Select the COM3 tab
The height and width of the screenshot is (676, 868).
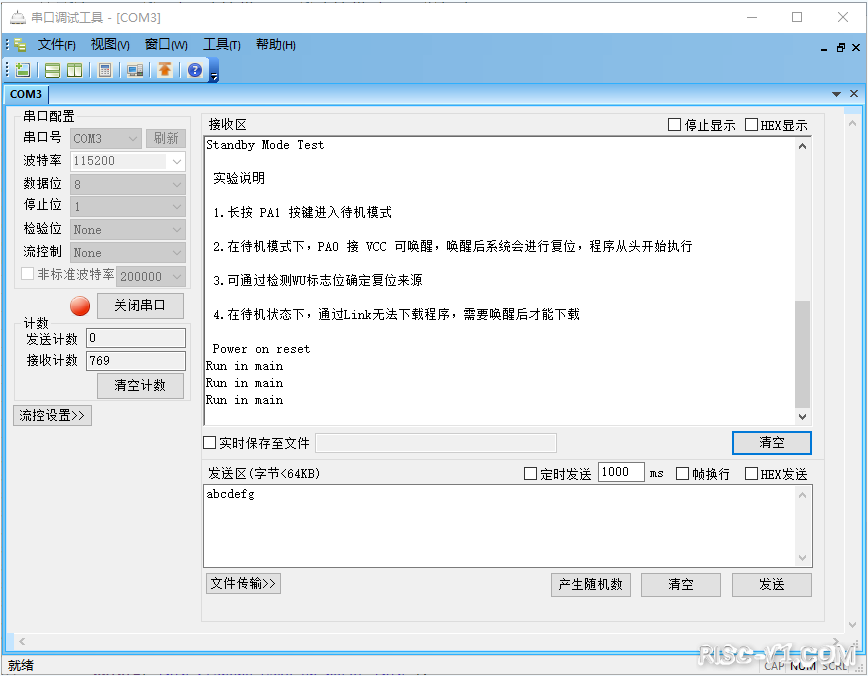pyautogui.click(x=26, y=94)
